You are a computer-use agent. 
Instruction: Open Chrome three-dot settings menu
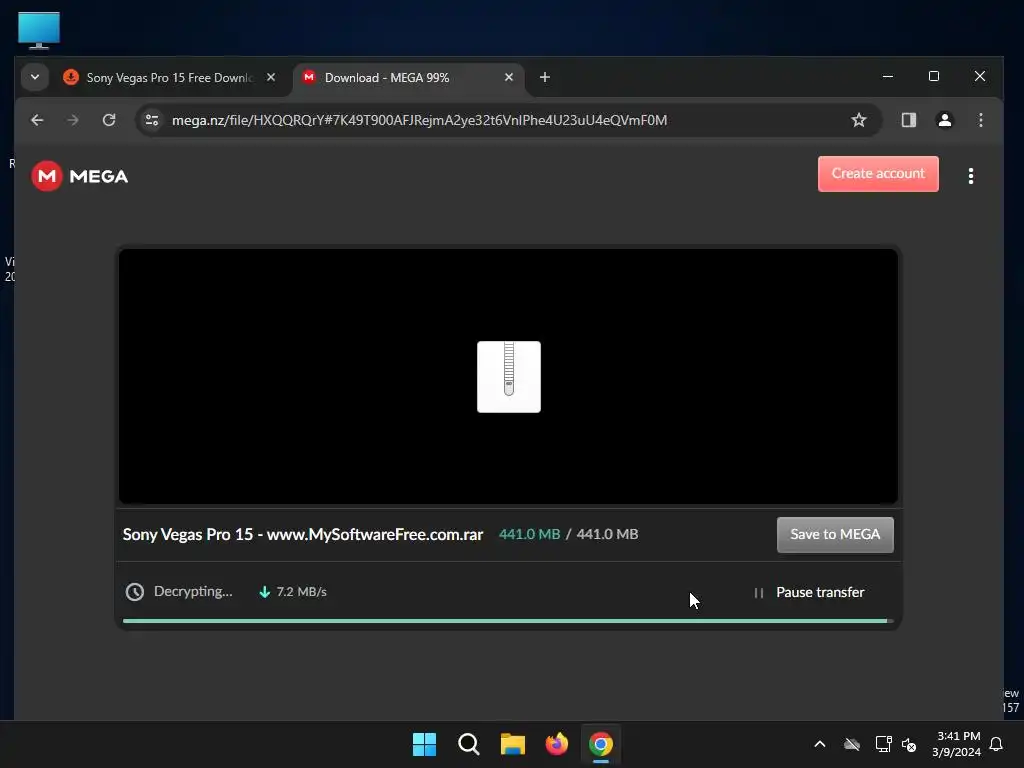tap(980, 120)
